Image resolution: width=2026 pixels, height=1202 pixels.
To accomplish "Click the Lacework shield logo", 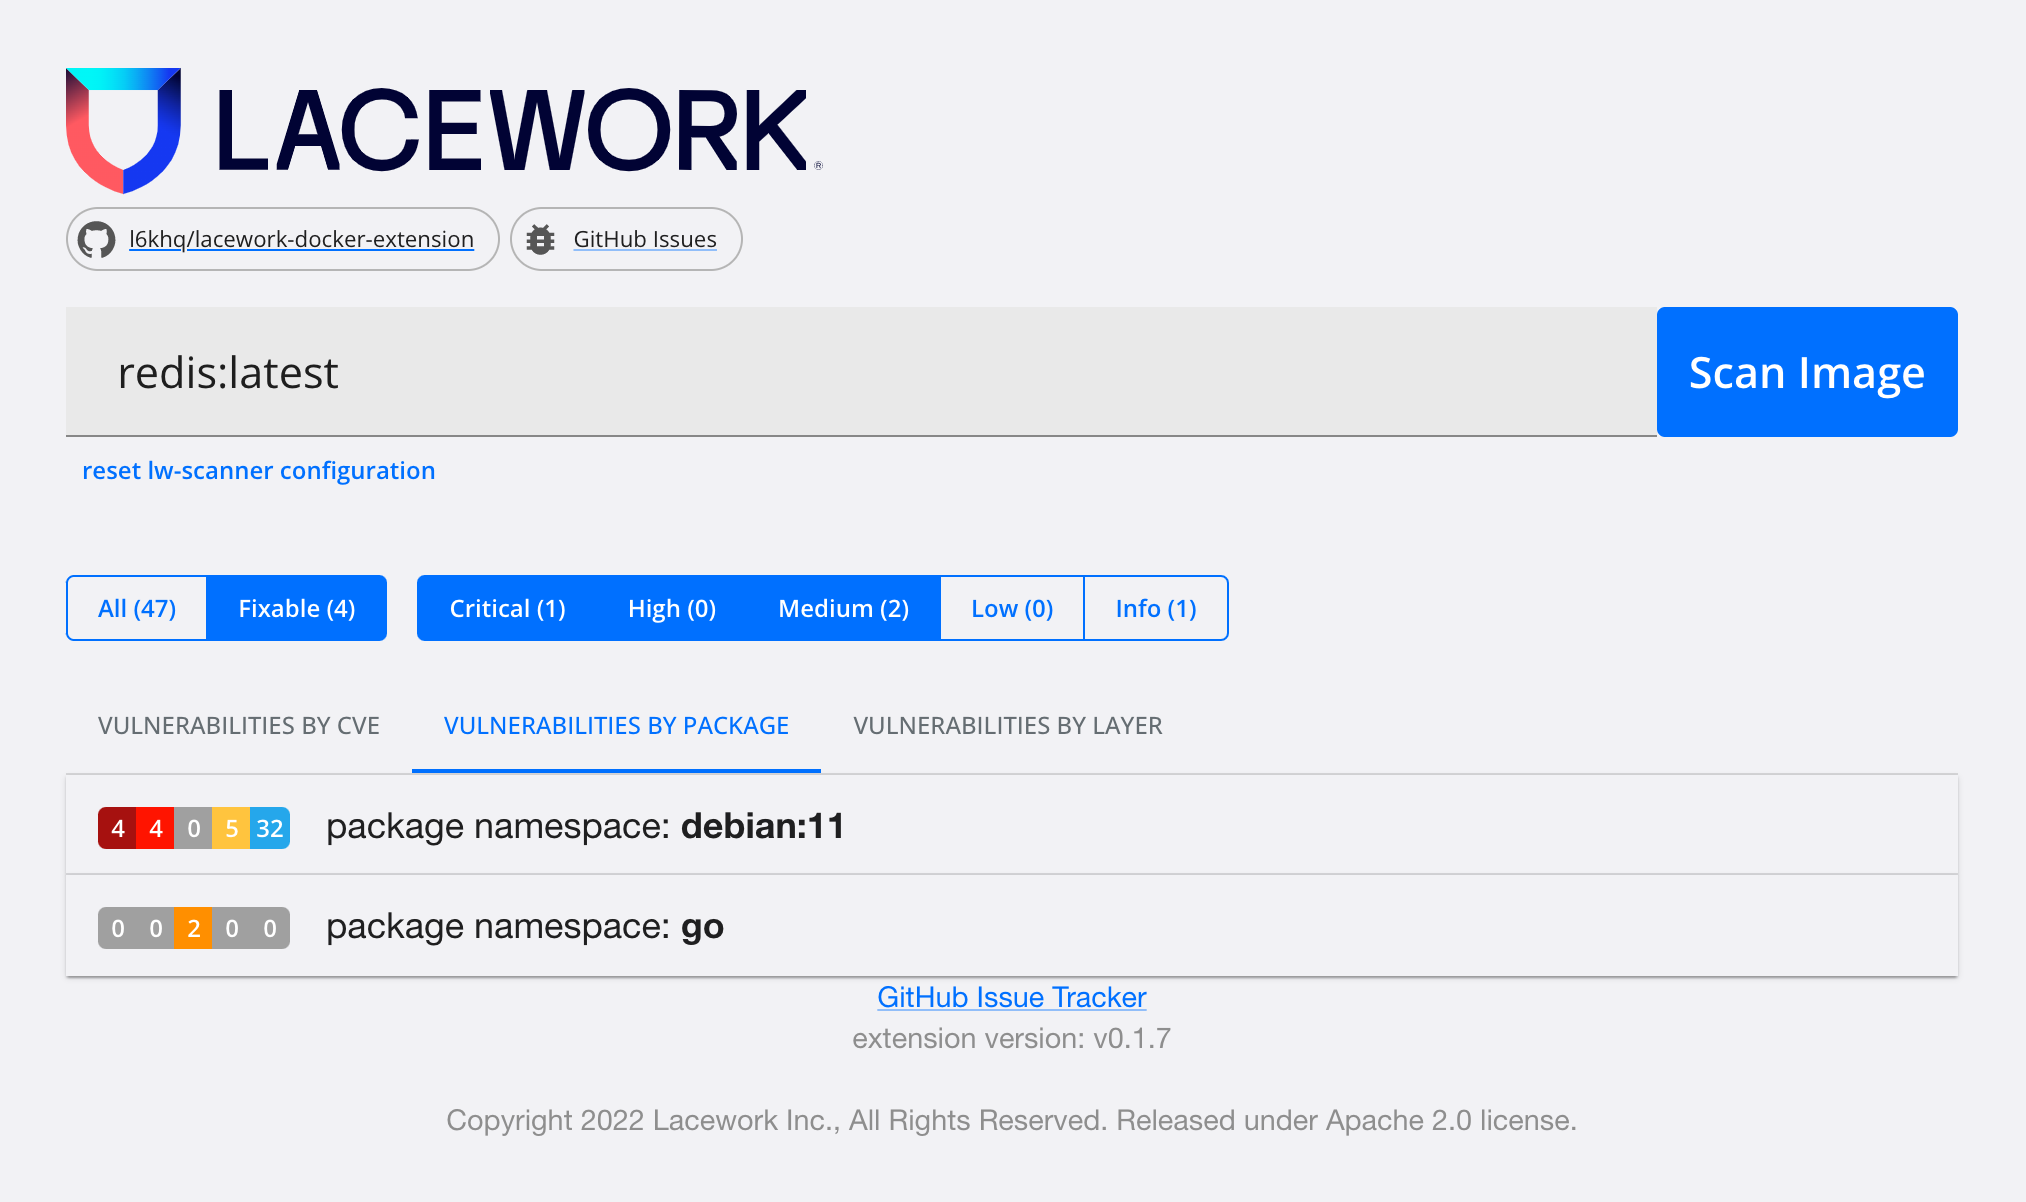I will click(x=123, y=130).
